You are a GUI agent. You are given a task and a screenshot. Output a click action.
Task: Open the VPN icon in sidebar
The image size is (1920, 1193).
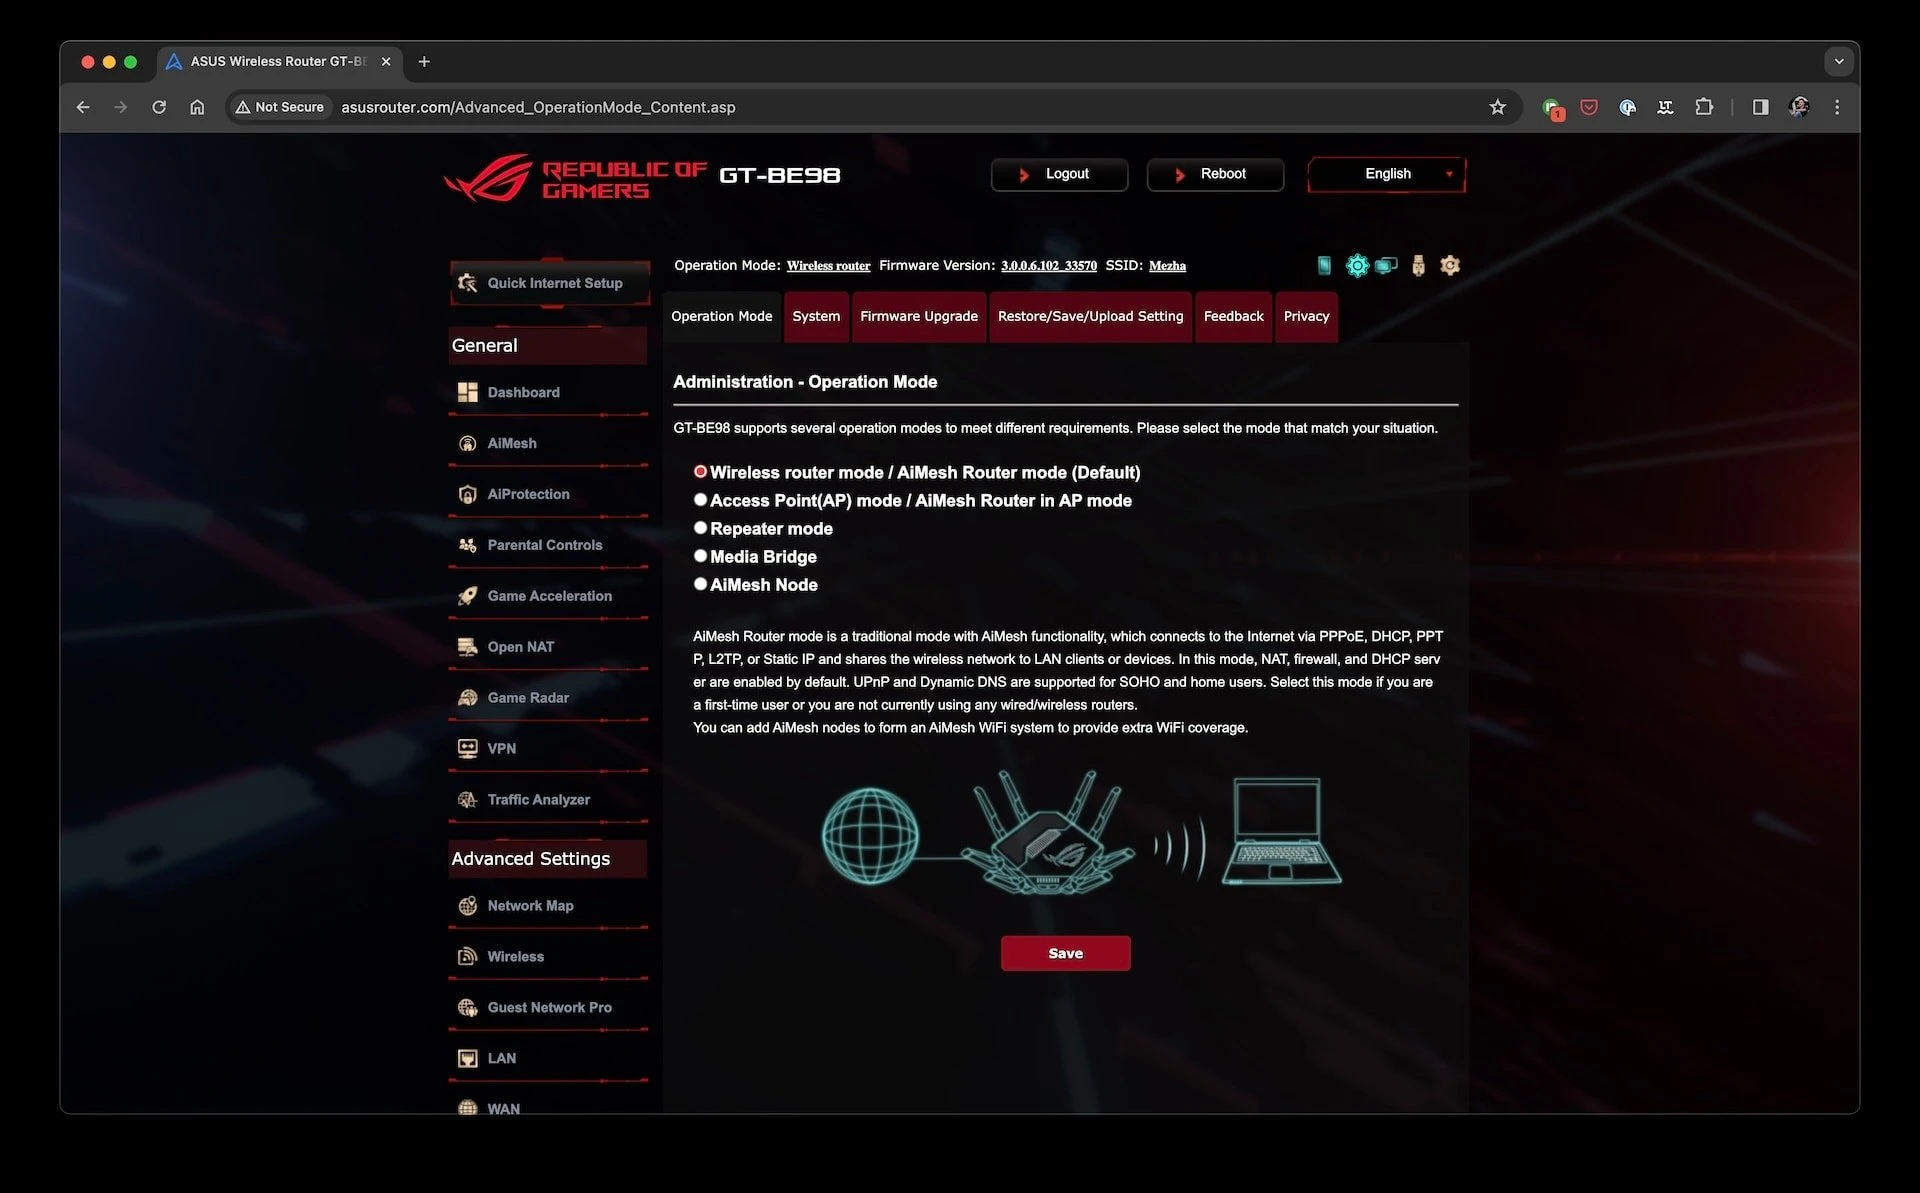pyautogui.click(x=467, y=748)
